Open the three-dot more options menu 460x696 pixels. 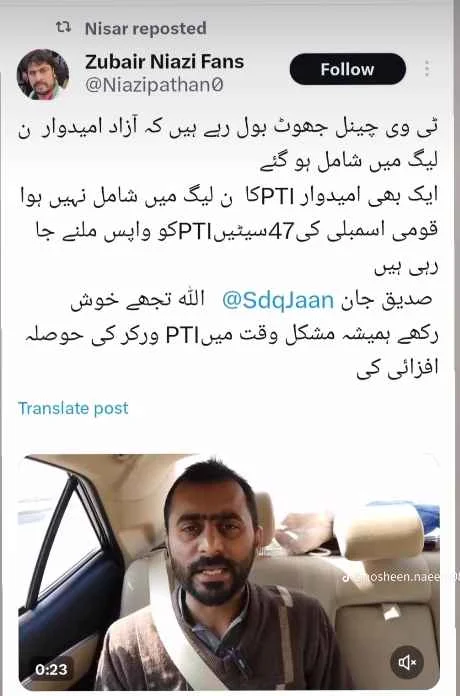pos(426,69)
